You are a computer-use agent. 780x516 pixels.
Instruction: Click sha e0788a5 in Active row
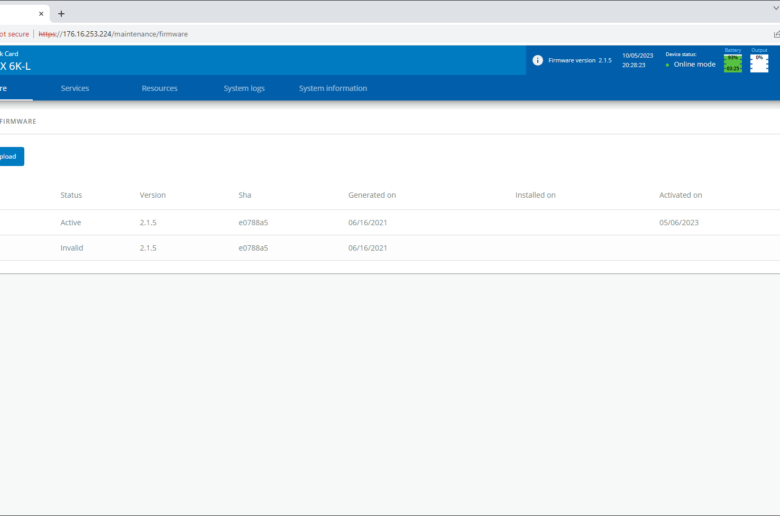coord(253,222)
